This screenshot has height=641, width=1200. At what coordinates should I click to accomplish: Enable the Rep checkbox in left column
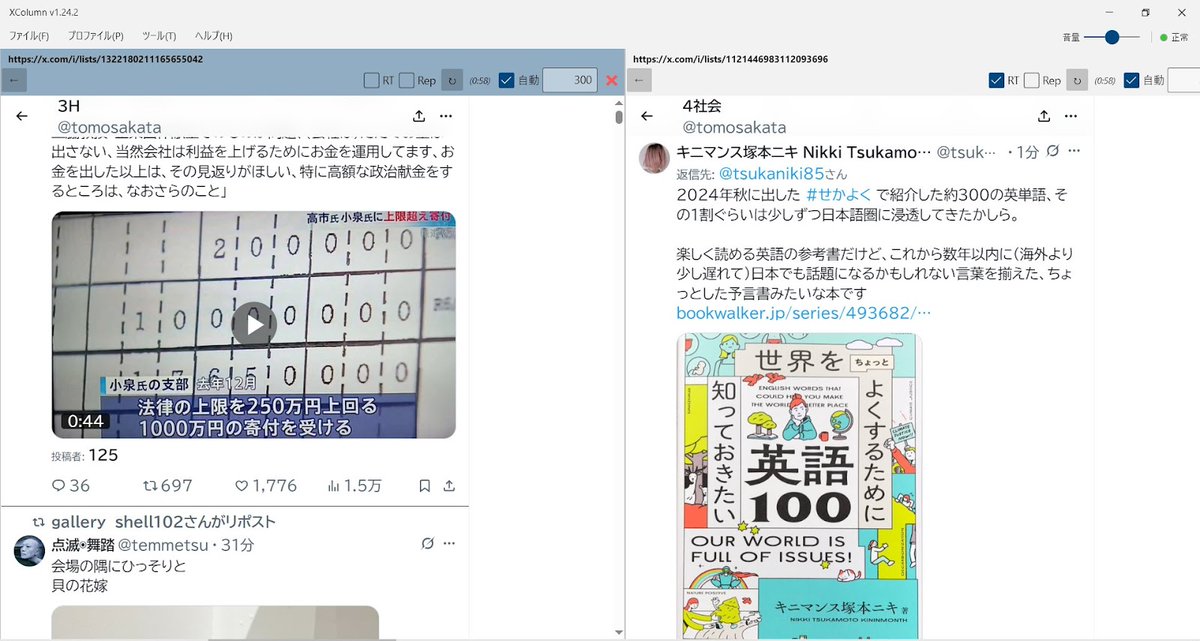[407, 80]
